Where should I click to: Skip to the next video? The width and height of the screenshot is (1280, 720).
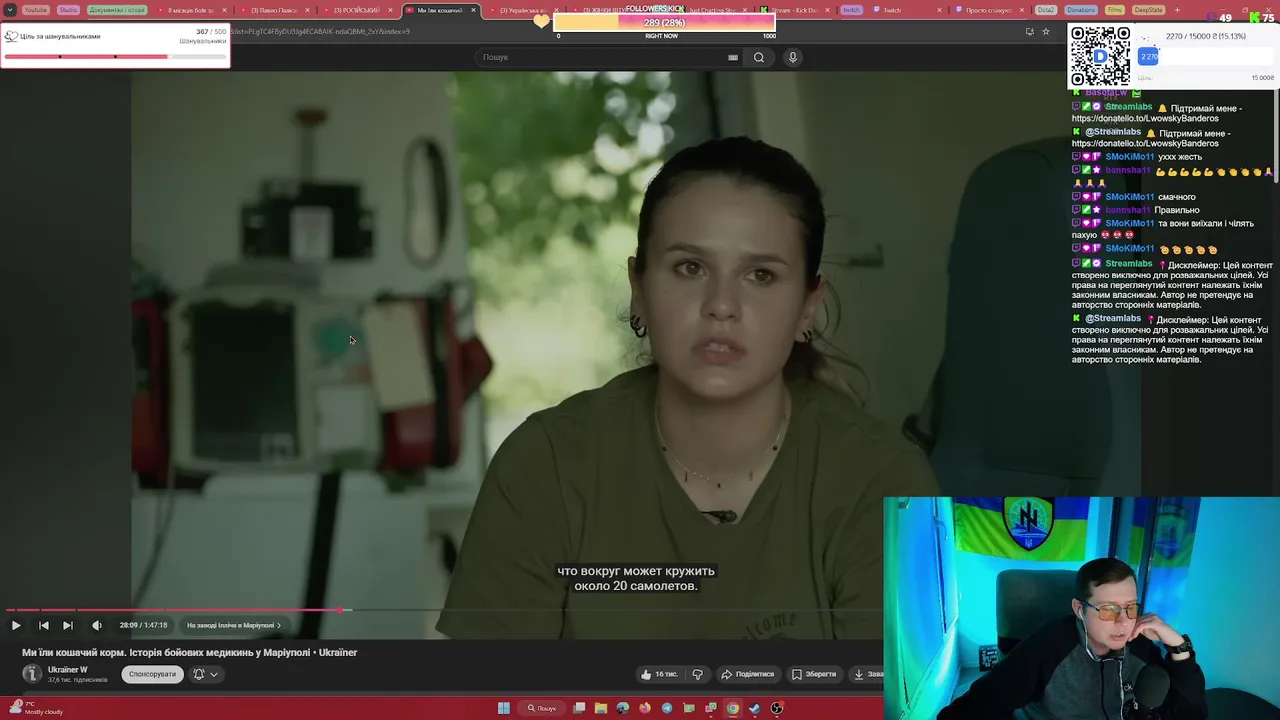(67, 625)
